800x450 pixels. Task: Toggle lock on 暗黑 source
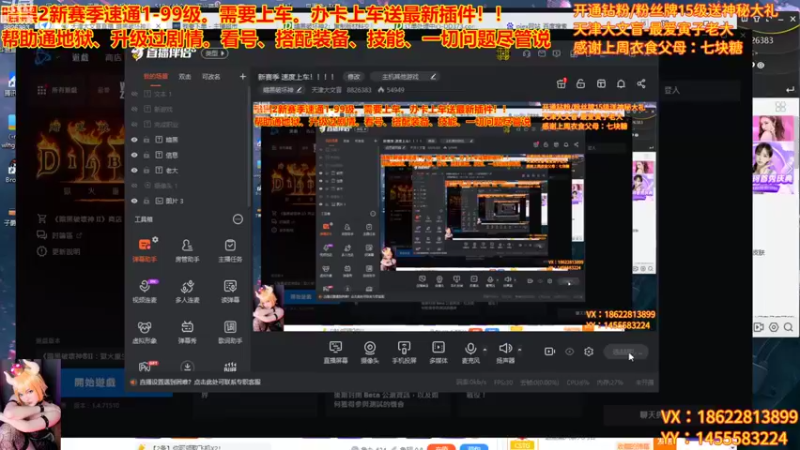click(x=146, y=140)
